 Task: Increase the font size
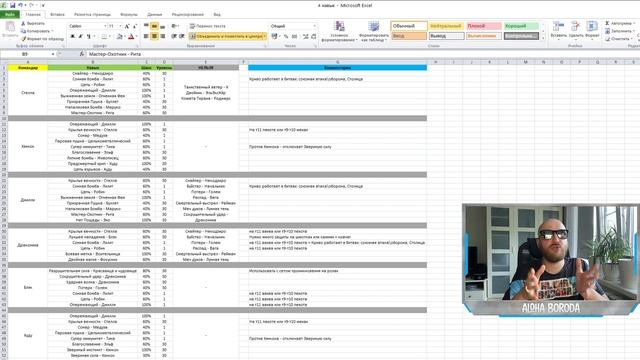(x=127, y=26)
